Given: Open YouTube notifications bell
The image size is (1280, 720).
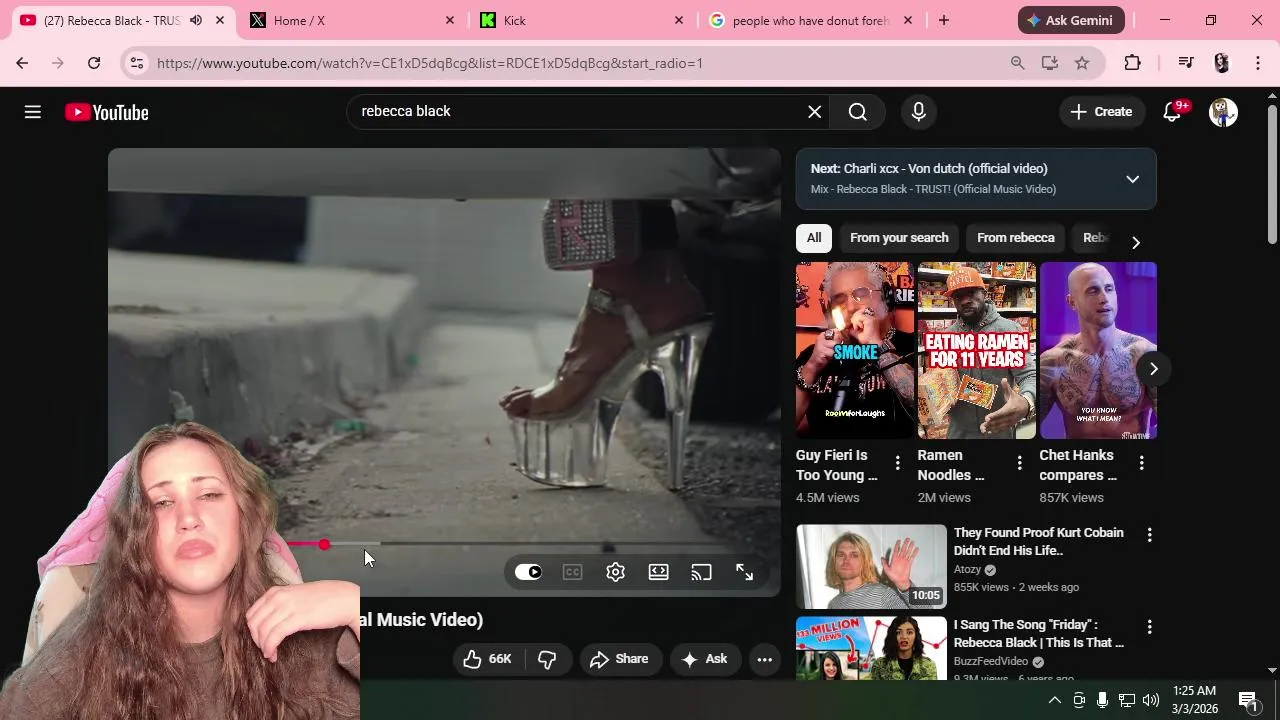Looking at the screenshot, I should pyautogui.click(x=1173, y=112).
